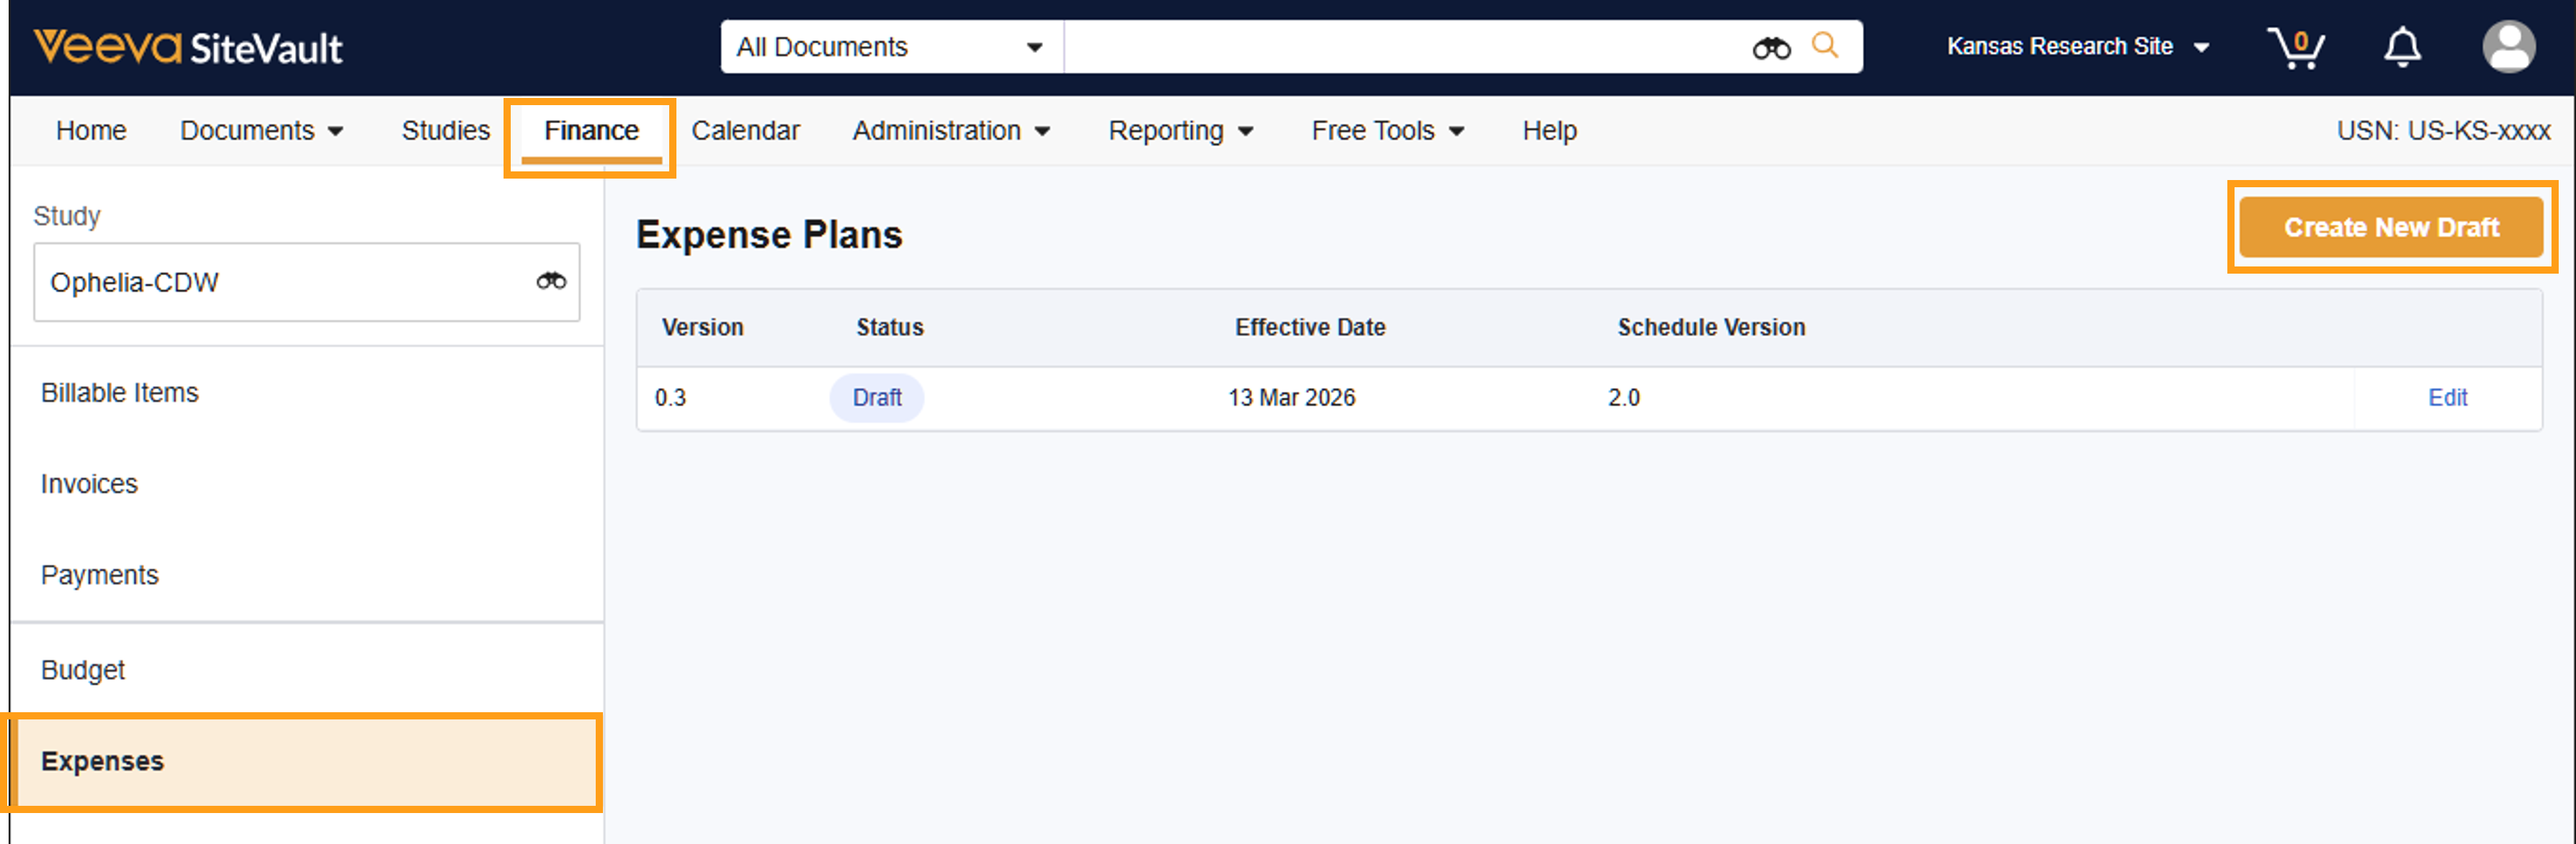Screen dimensions: 2576x844
Task: Click binoculars icon in search bar
Action: click(1770, 47)
